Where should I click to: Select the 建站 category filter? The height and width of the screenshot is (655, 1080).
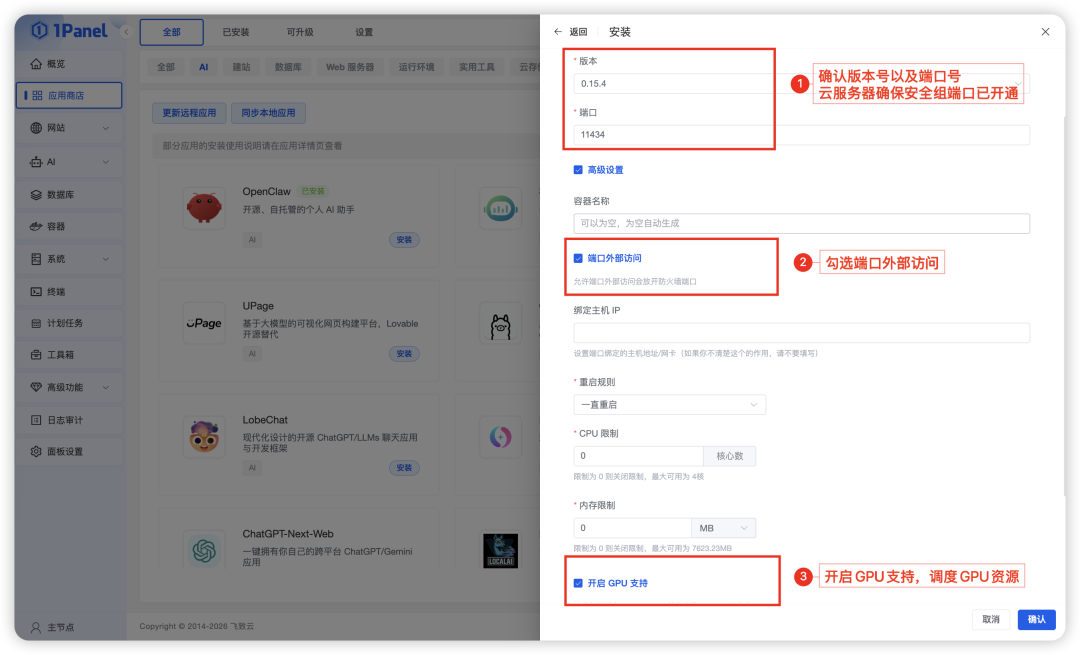click(x=241, y=67)
